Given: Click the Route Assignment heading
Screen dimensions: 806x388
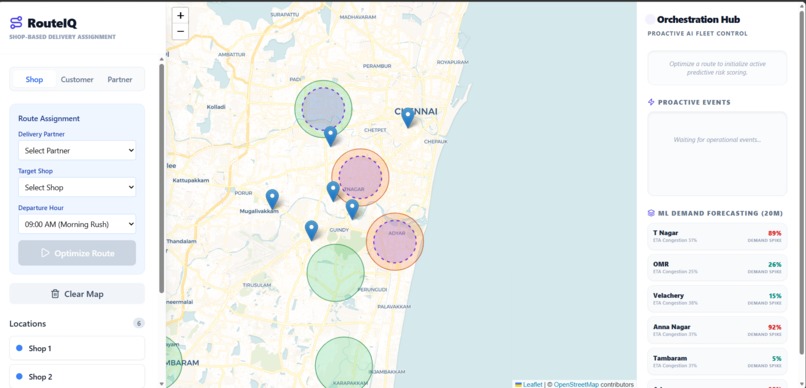Looking at the screenshot, I should (49, 118).
